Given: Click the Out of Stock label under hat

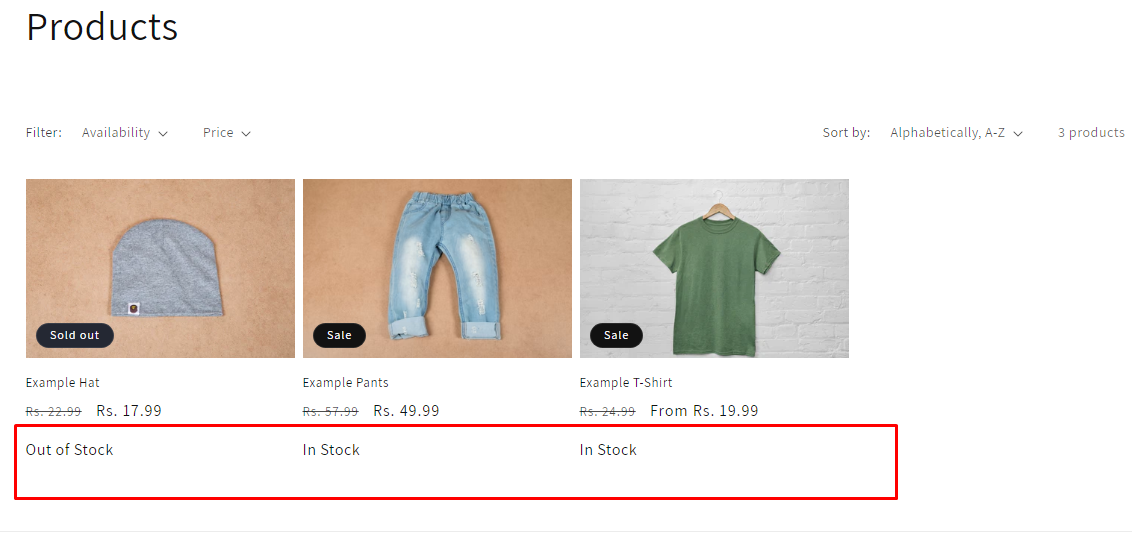Looking at the screenshot, I should (70, 450).
